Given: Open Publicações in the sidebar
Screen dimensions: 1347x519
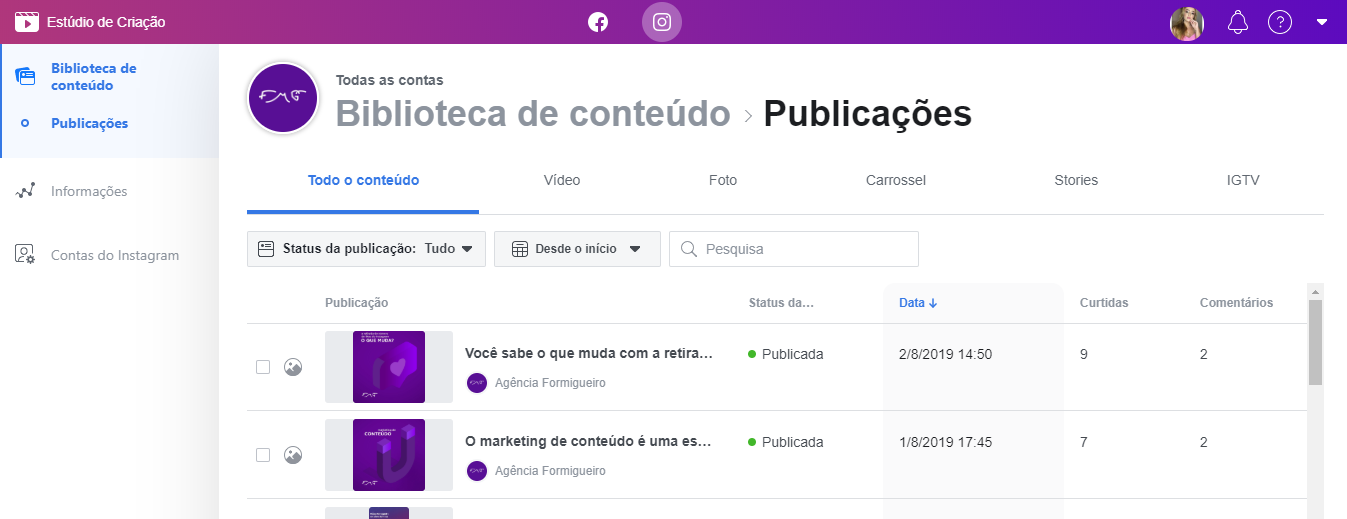Looking at the screenshot, I should tap(90, 123).
